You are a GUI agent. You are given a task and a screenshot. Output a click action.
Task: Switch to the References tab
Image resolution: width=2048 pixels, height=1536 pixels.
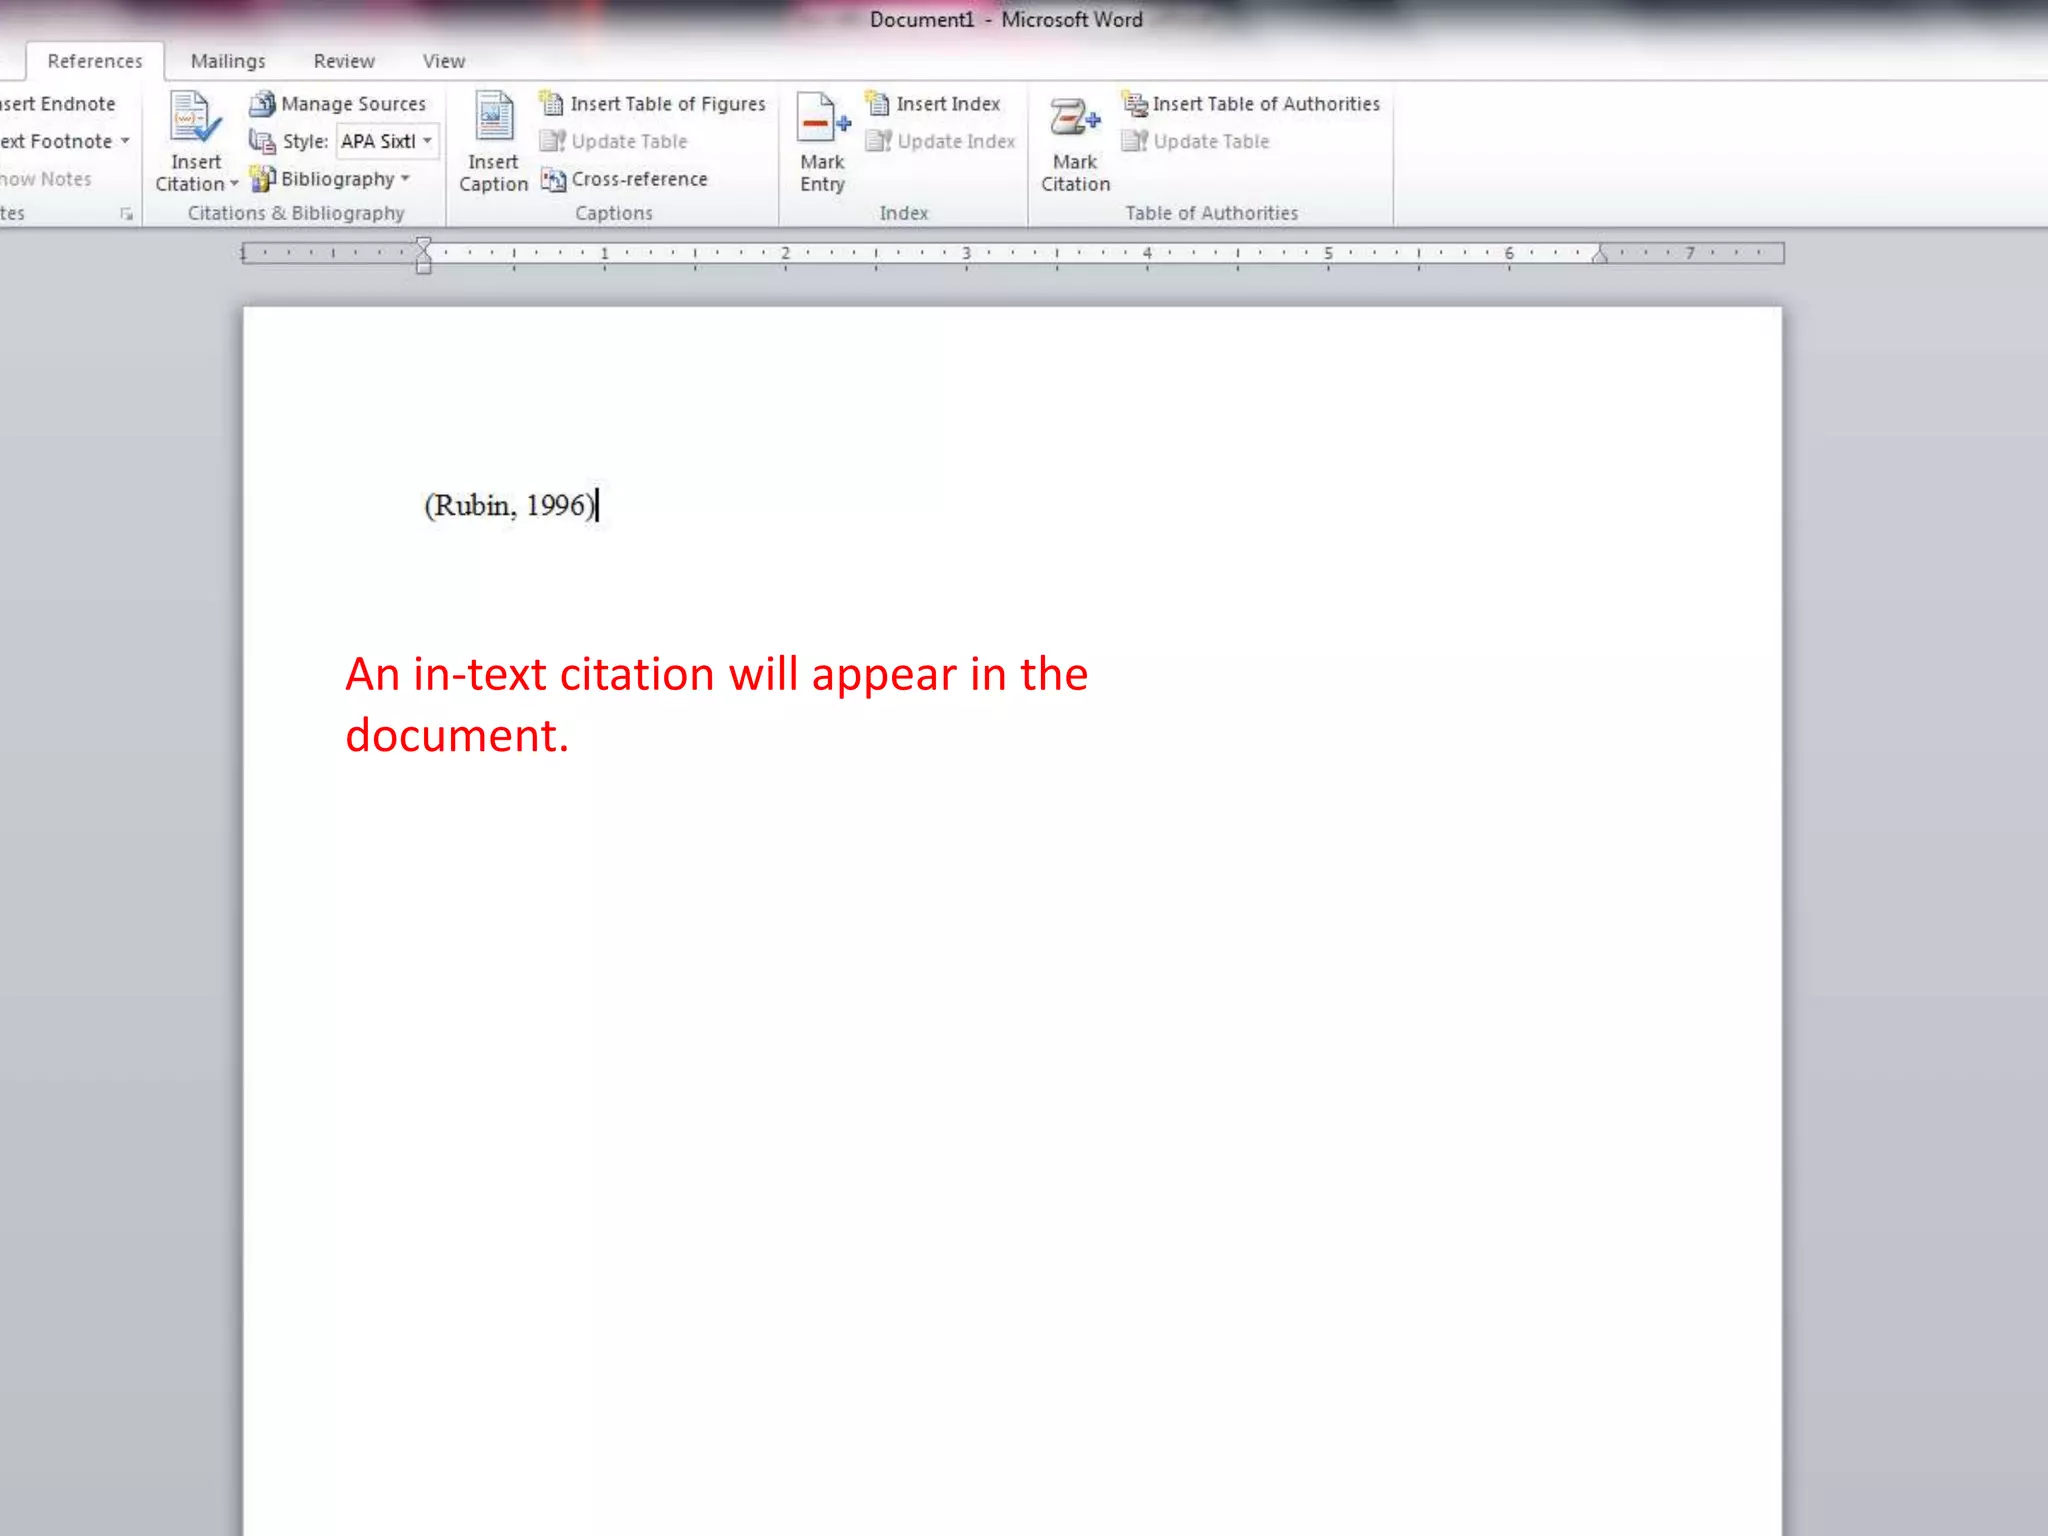pos(95,61)
